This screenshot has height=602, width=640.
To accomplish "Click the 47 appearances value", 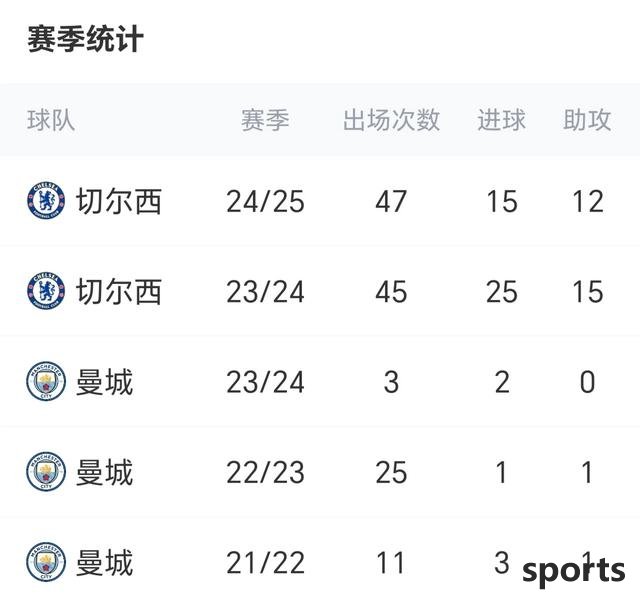I will click(391, 202).
